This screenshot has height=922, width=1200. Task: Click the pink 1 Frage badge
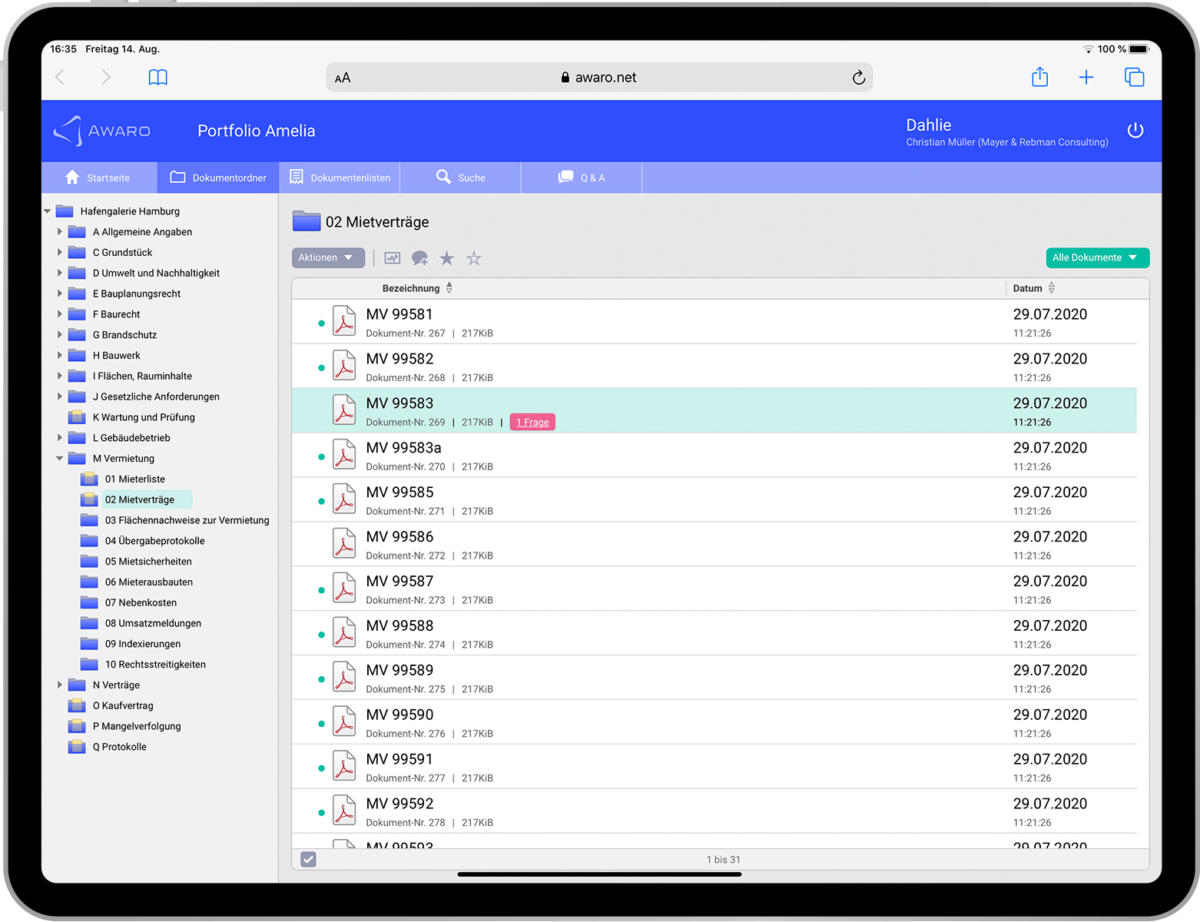532,422
